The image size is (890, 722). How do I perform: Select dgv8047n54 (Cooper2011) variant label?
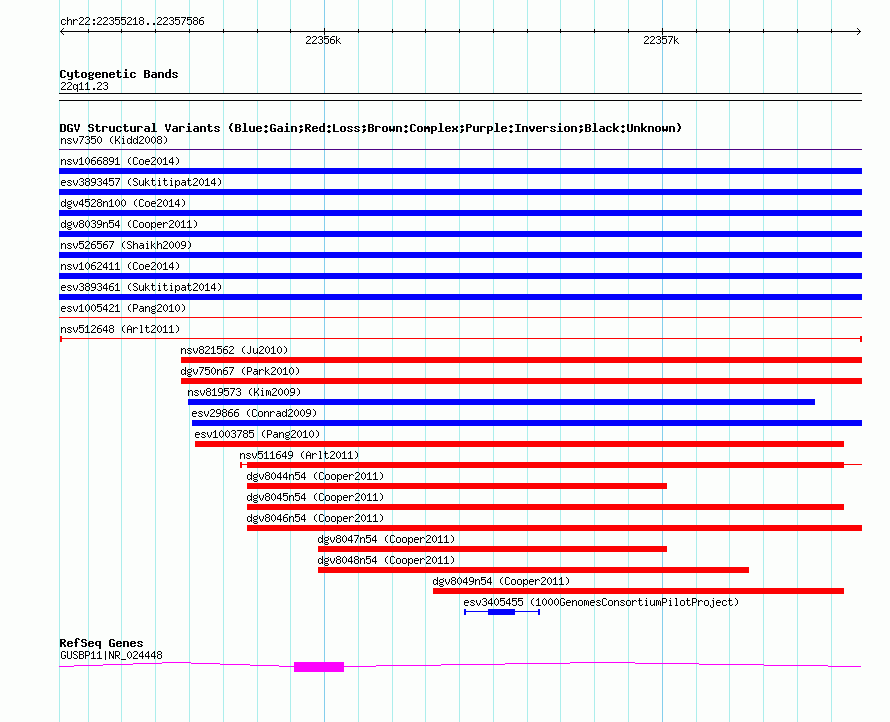coord(386,539)
